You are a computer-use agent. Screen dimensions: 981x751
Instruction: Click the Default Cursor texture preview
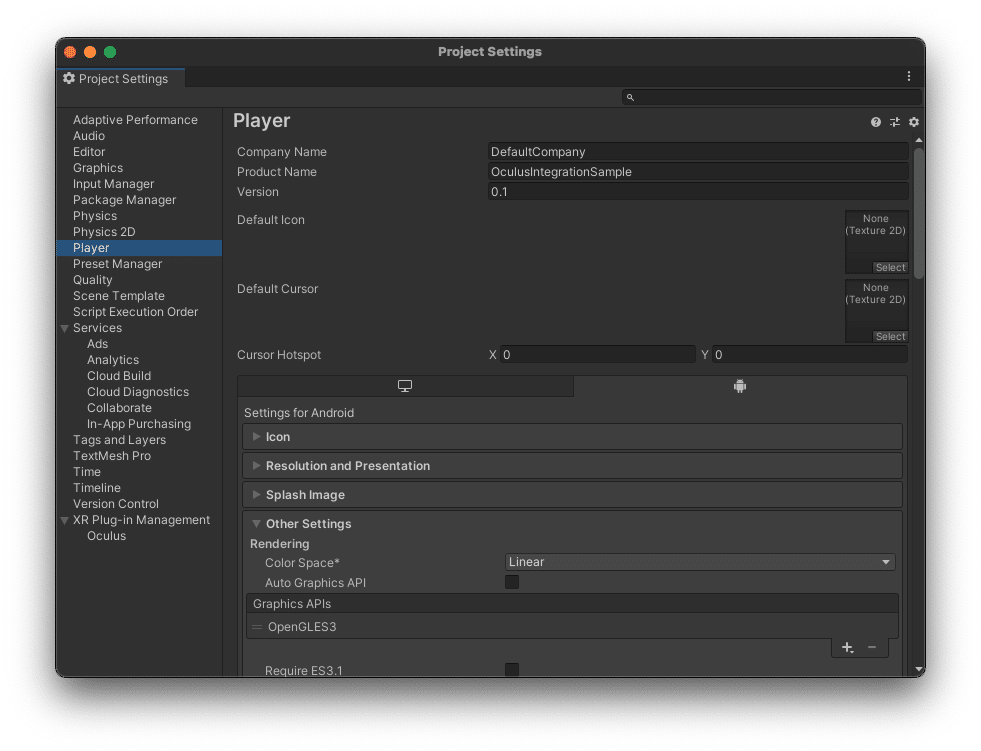tap(877, 310)
